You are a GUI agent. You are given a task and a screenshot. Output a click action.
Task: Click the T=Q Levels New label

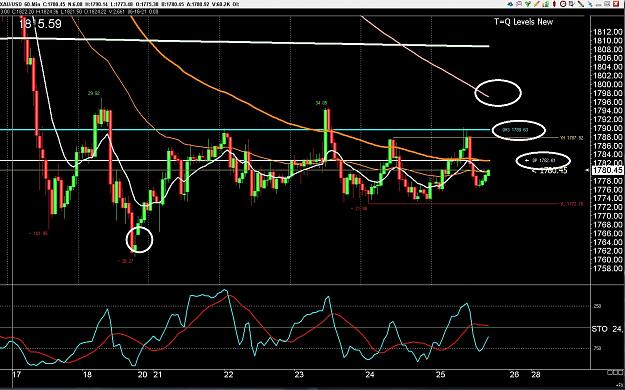523,22
